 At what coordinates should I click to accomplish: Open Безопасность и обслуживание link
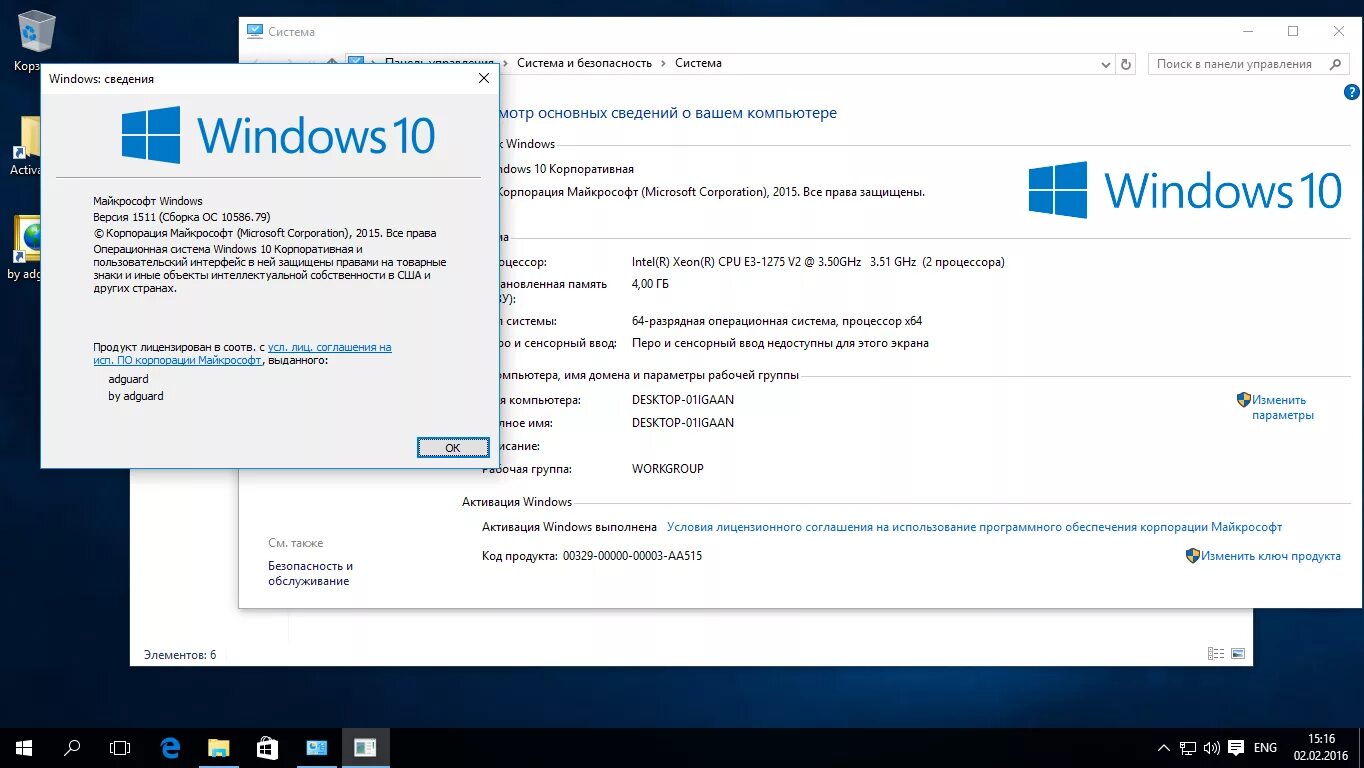click(x=310, y=573)
